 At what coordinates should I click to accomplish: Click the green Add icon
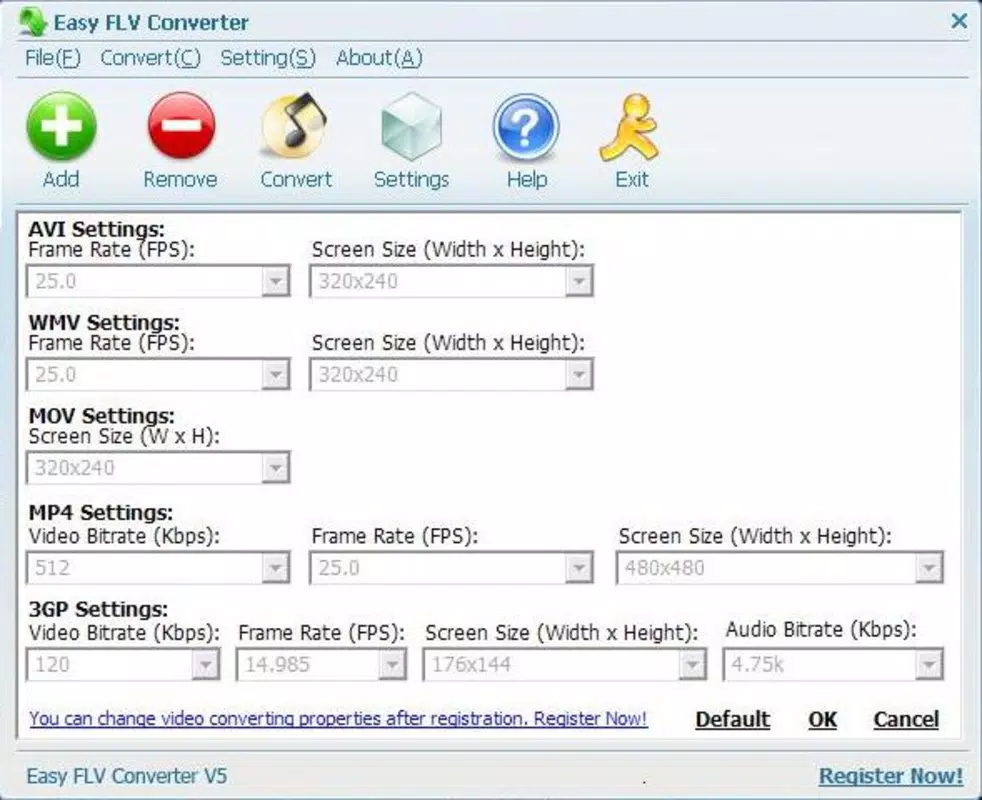pos(61,126)
